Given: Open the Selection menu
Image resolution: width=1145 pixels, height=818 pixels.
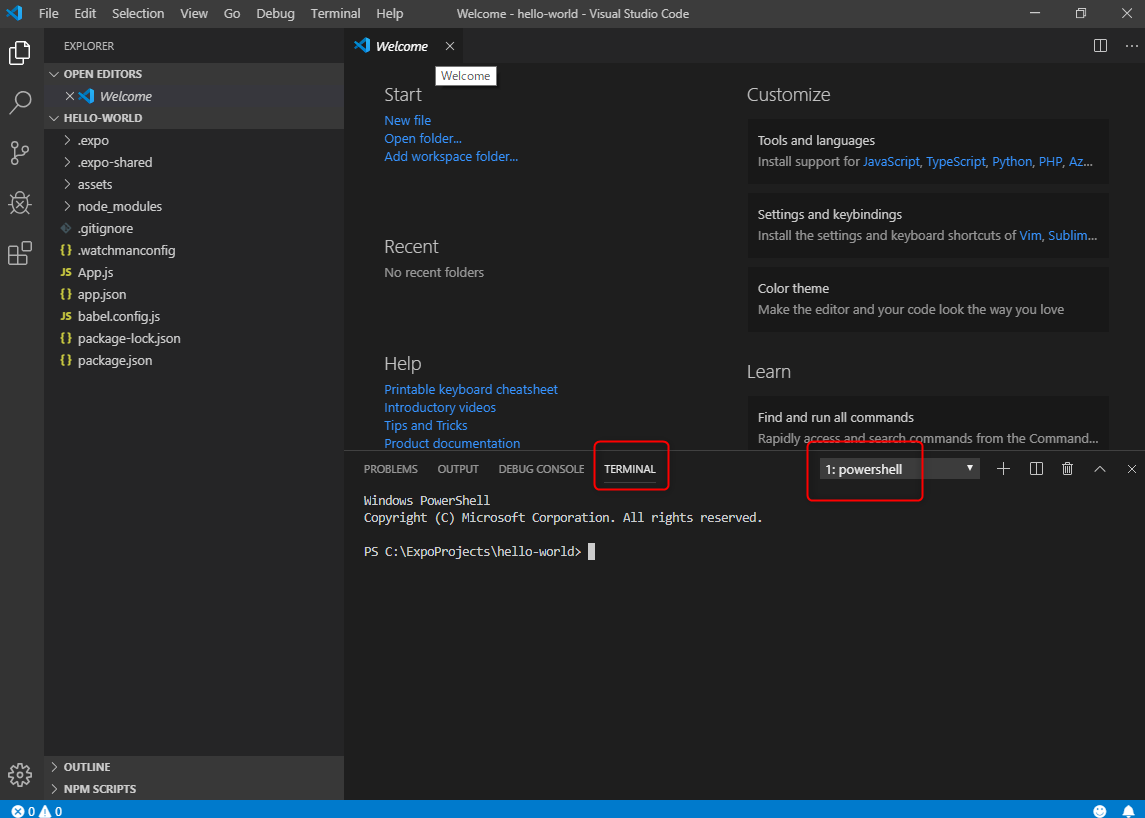Looking at the screenshot, I should [138, 13].
